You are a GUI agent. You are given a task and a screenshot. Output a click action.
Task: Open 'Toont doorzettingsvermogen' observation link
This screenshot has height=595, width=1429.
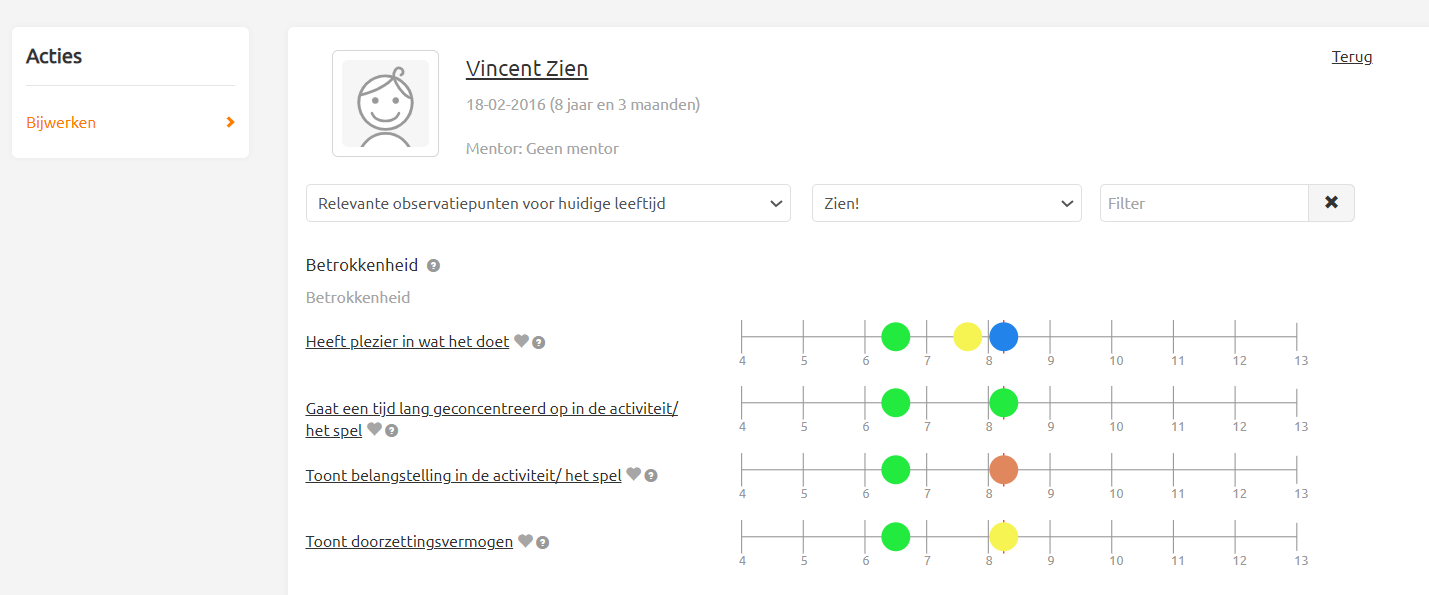point(409,541)
